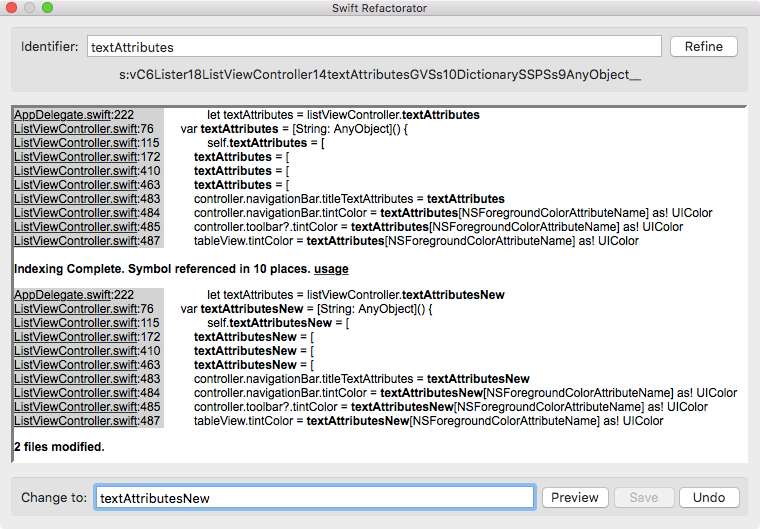Open ListViewController.swift:483 in renamed preview list
760x529 pixels.
(87, 379)
